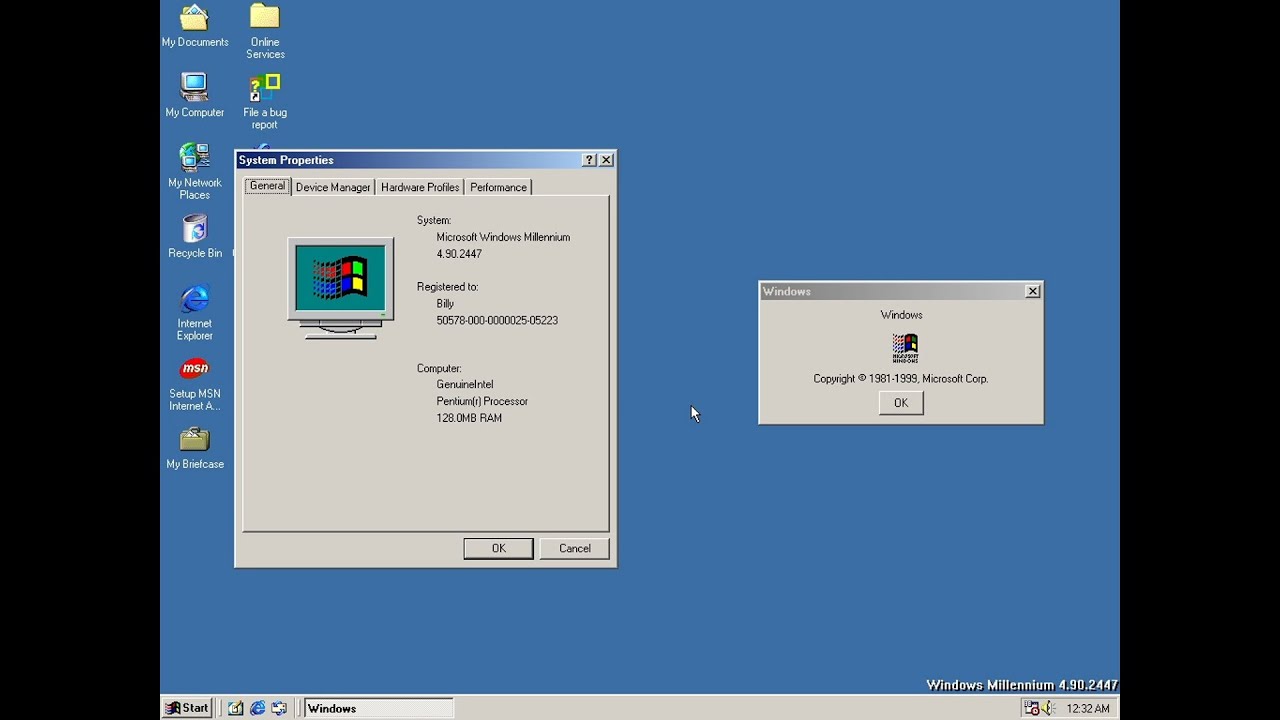The height and width of the screenshot is (720, 1280).
Task: Click the Windows flag logo in the Windows dialog
Action: click(x=905, y=348)
